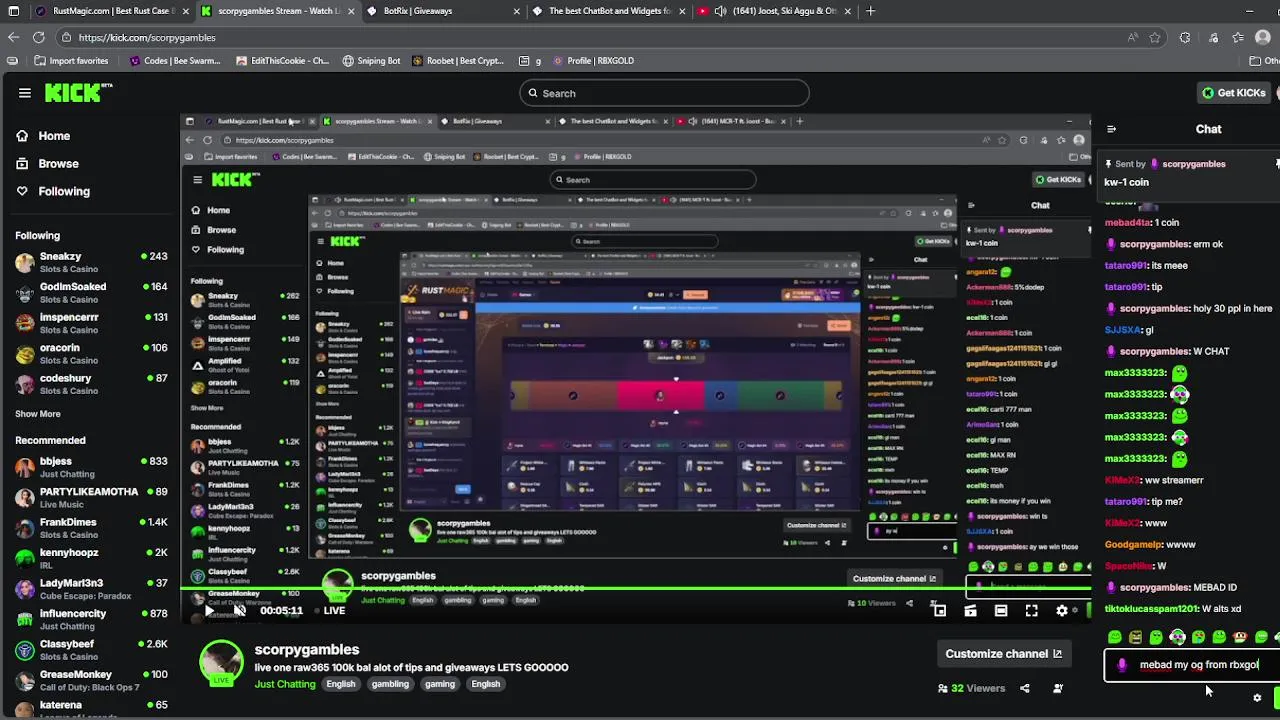The height and width of the screenshot is (720, 1280).
Task: Click the first green emote in emote bar
Action: (x=1115, y=637)
